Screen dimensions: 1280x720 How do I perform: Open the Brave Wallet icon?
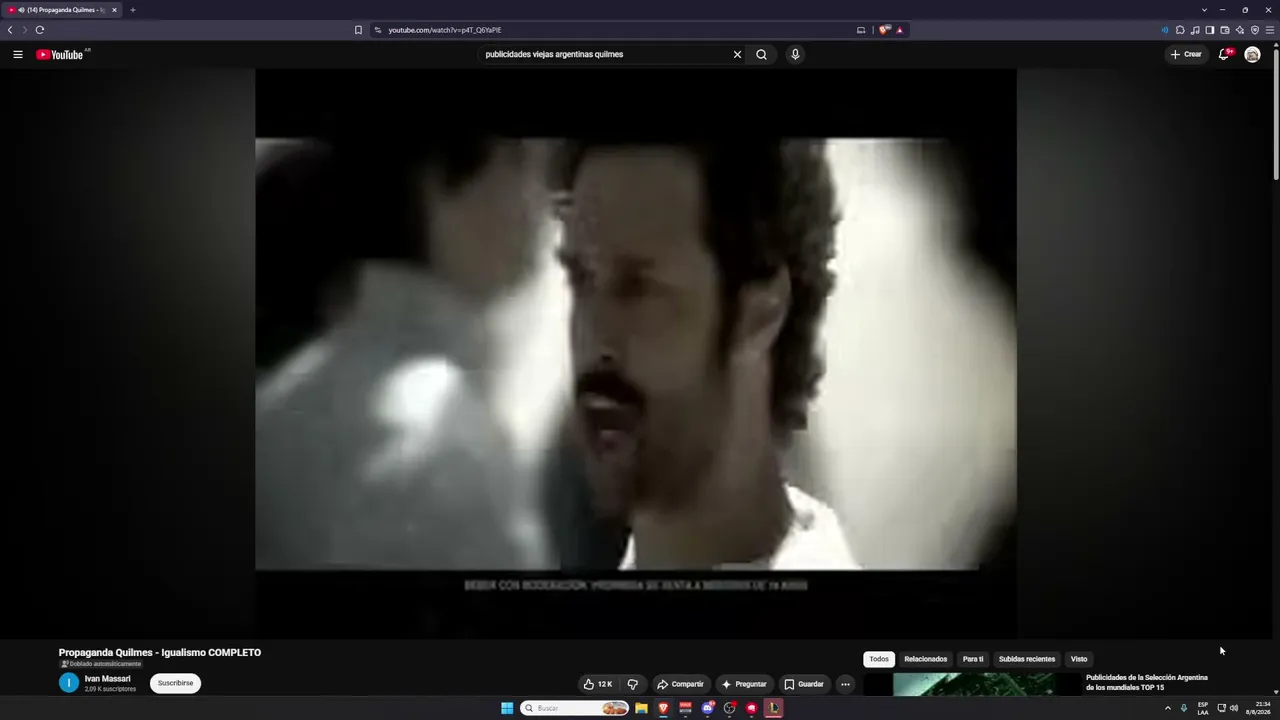click(x=1225, y=30)
